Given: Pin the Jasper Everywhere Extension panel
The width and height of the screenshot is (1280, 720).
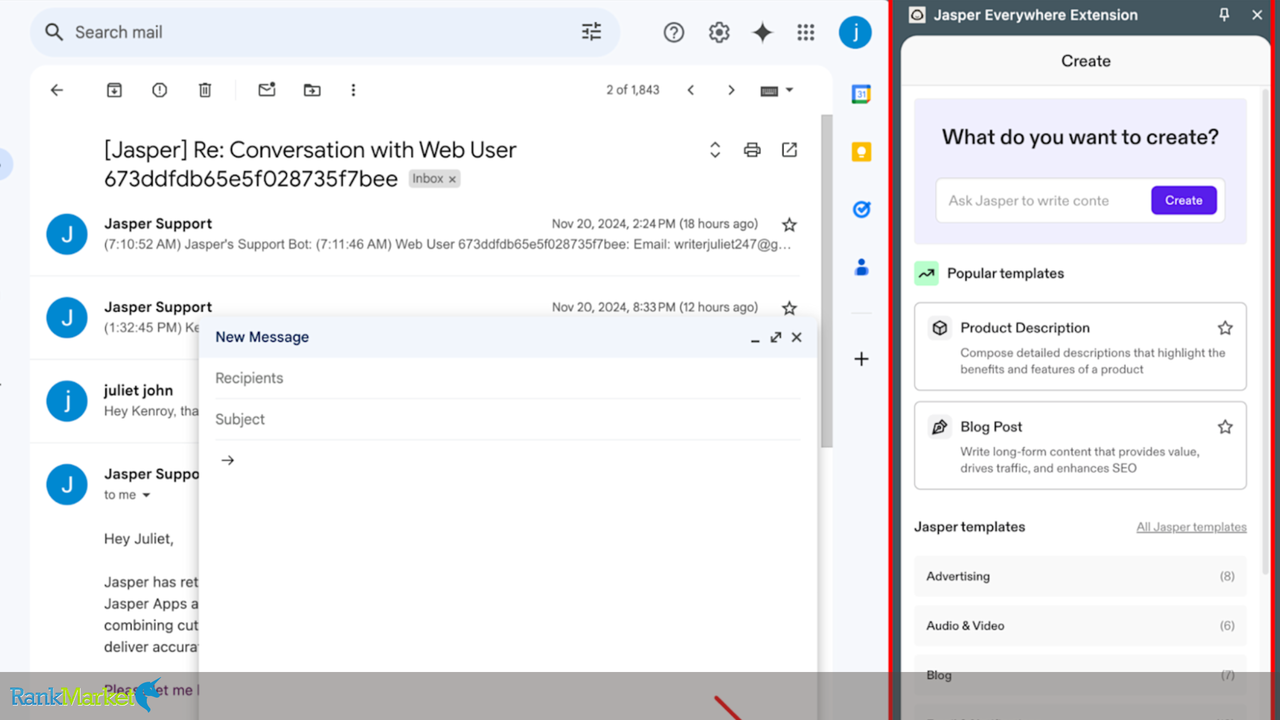Looking at the screenshot, I should click(1224, 15).
